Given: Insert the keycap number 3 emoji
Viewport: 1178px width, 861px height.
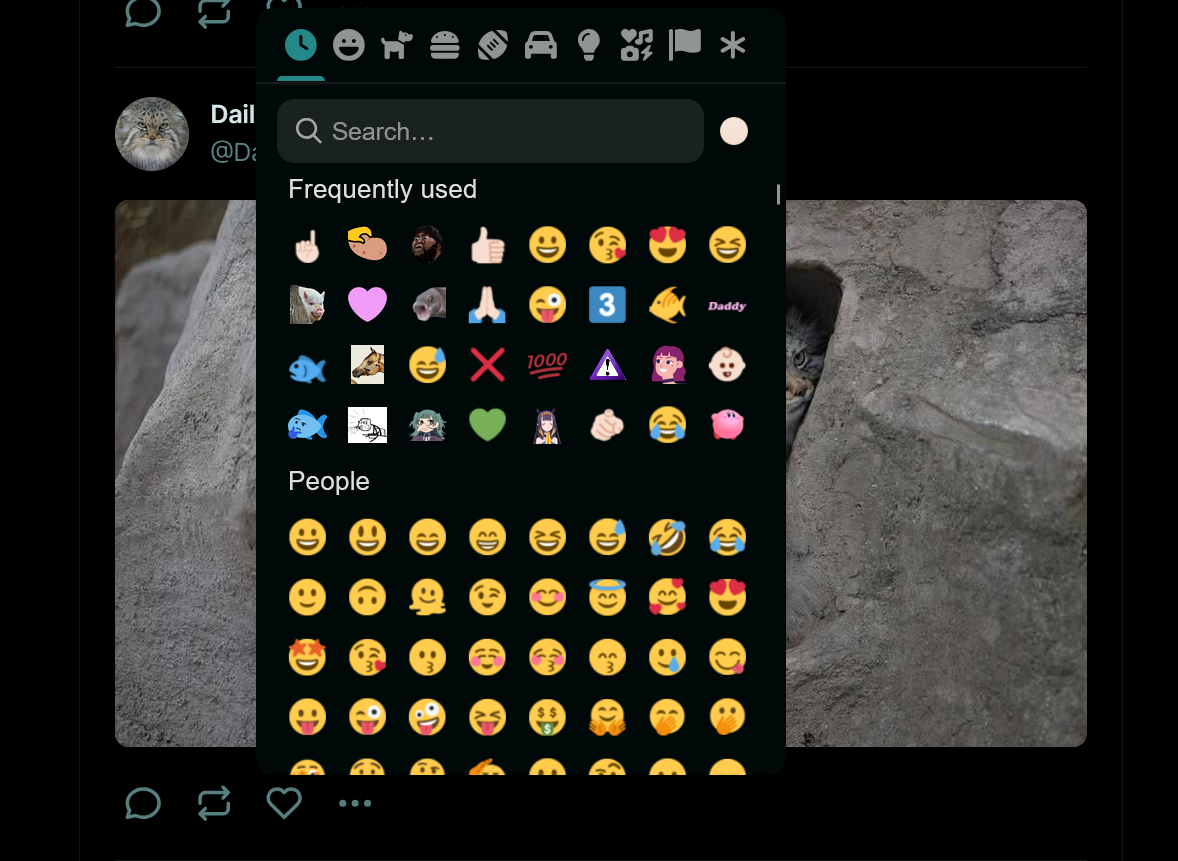Looking at the screenshot, I should (607, 305).
